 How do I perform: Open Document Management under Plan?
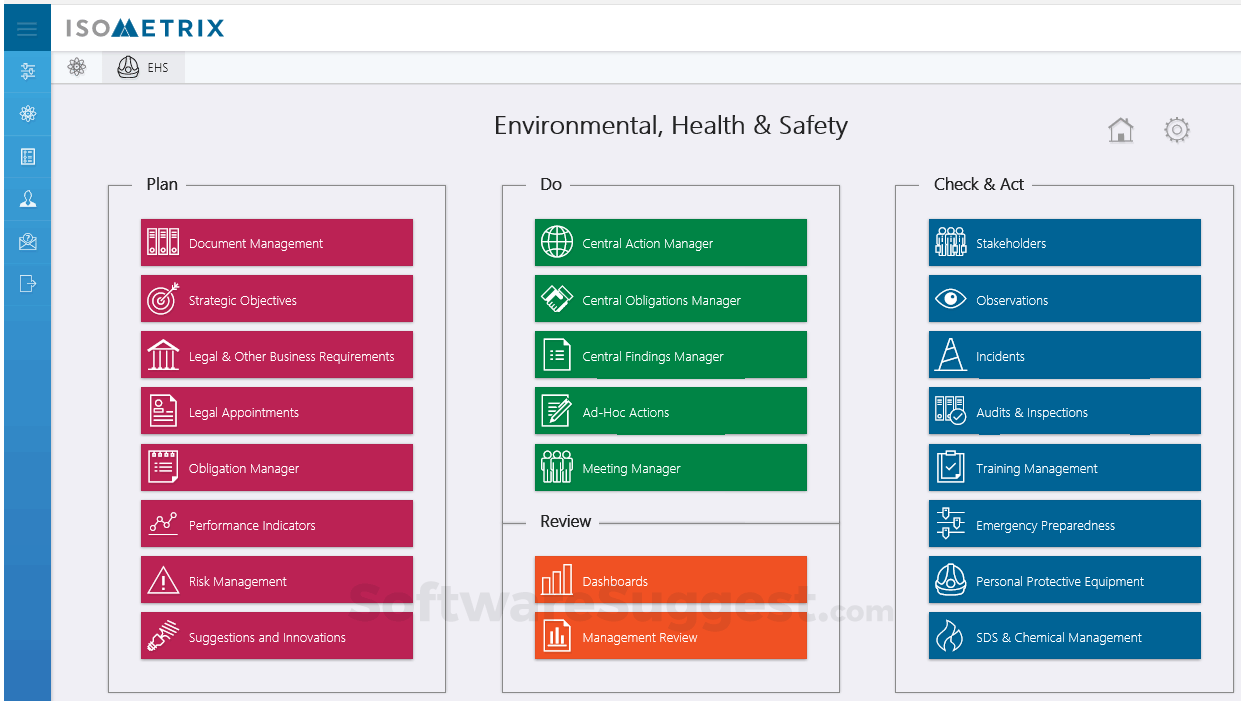pos(277,242)
